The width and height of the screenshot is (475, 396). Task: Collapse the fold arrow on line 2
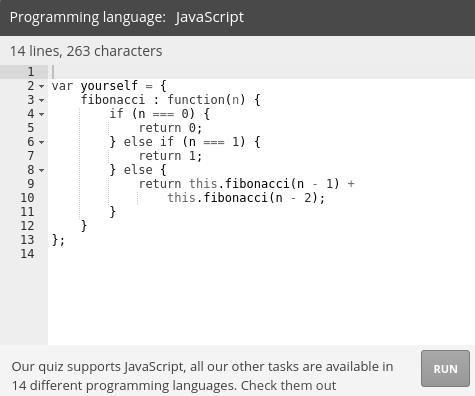41,86
